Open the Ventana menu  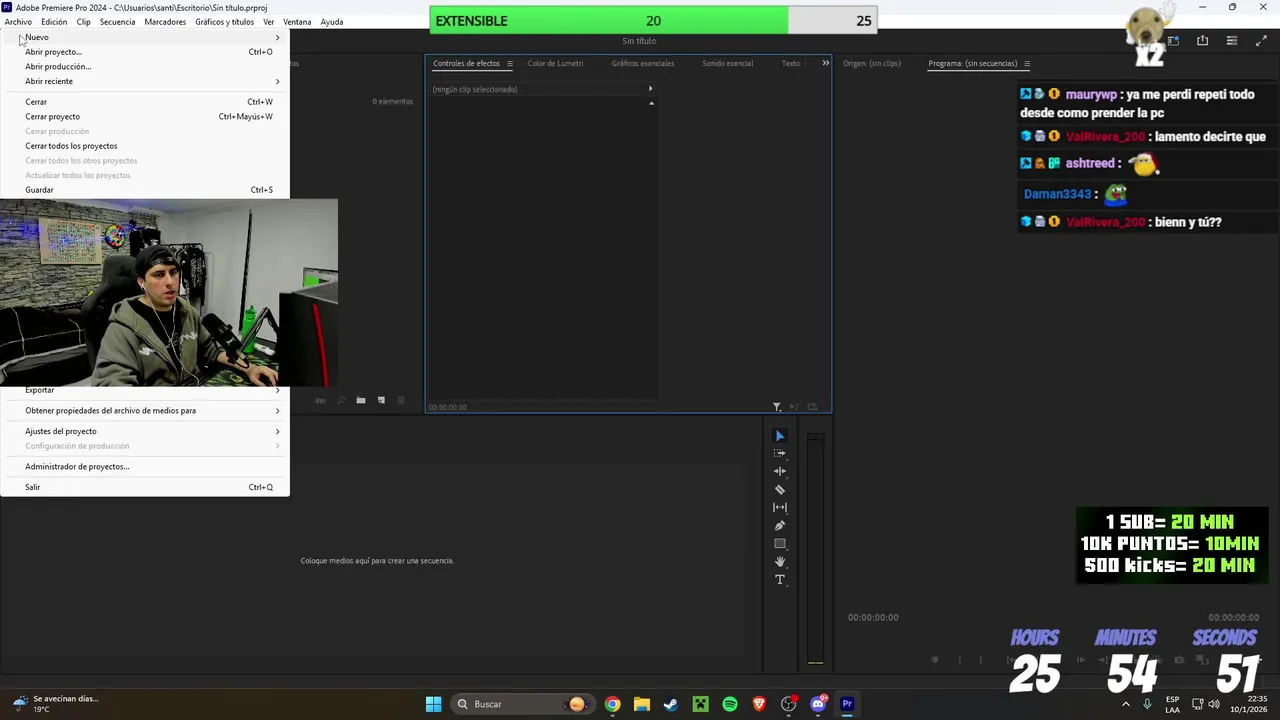point(297,22)
